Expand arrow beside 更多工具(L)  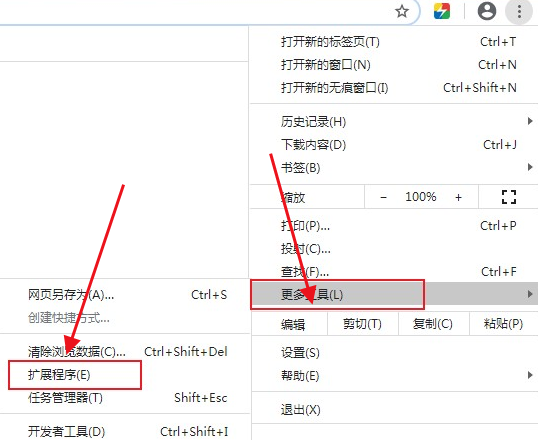(530, 294)
